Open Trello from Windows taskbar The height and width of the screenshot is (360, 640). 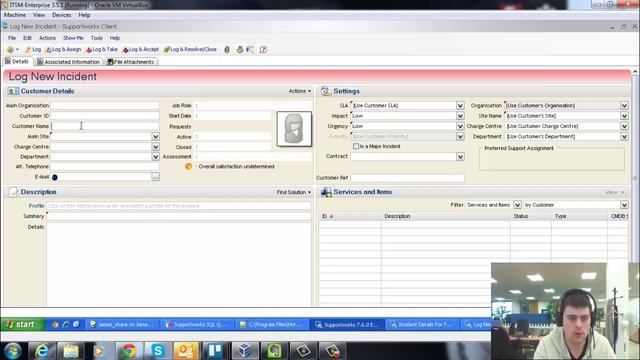tap(215, 351)
